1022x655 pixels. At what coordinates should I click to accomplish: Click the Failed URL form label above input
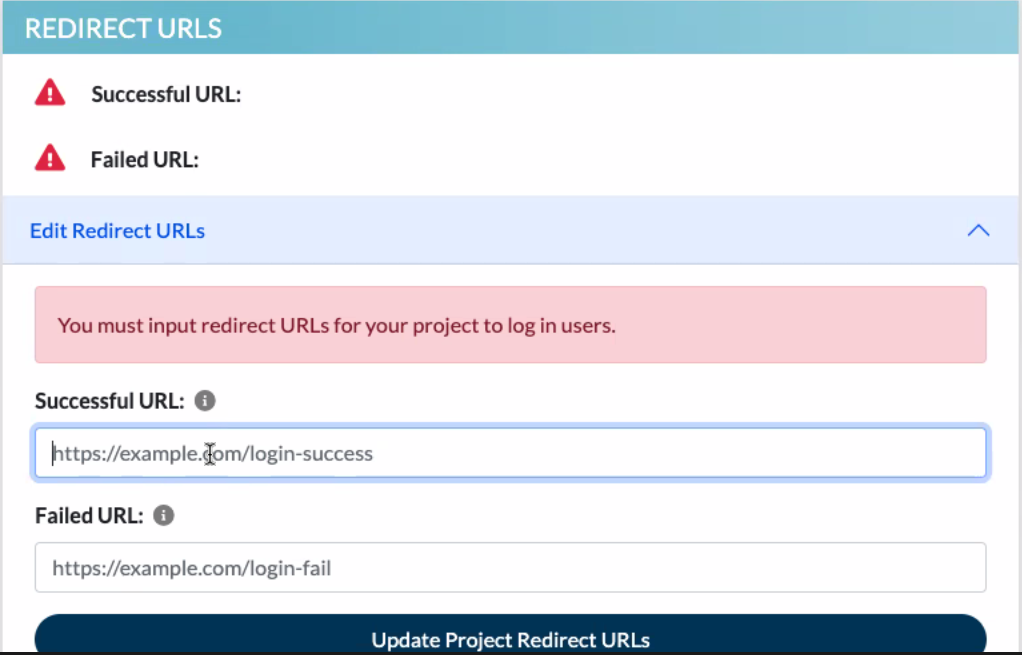(x=89, y=516)
